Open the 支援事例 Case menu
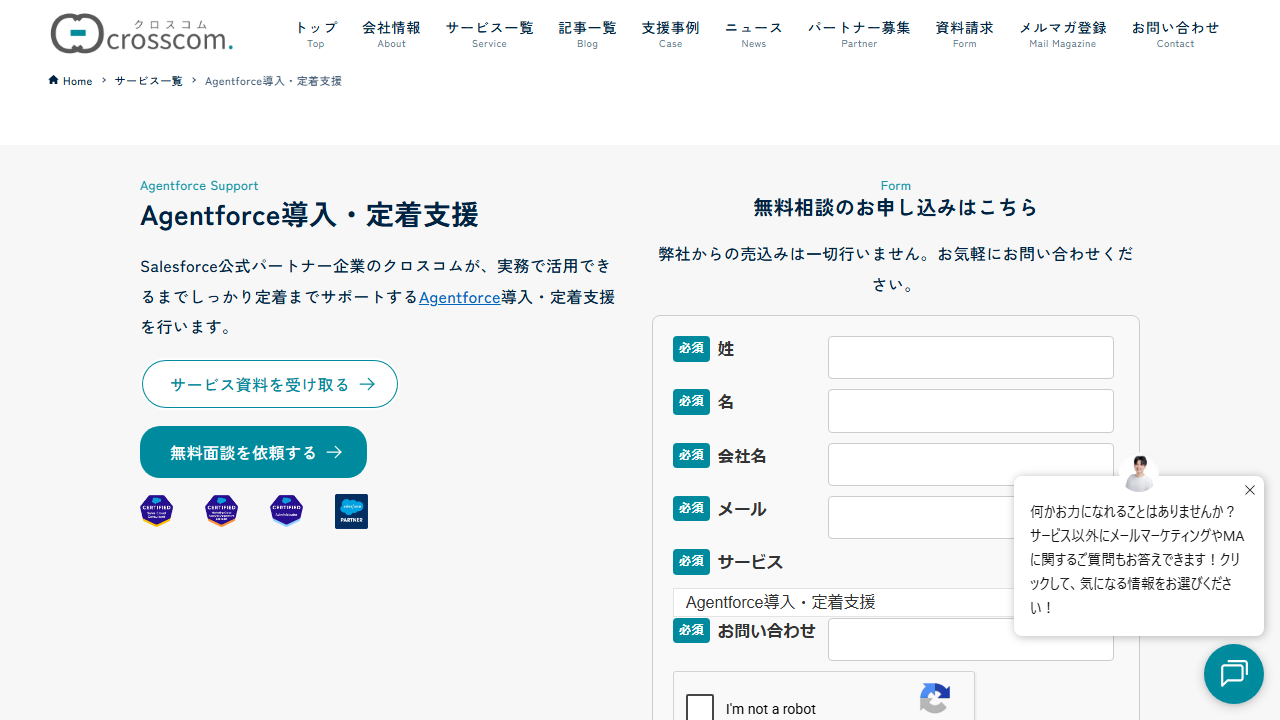The image size is (1280, 720). point(671,34)
